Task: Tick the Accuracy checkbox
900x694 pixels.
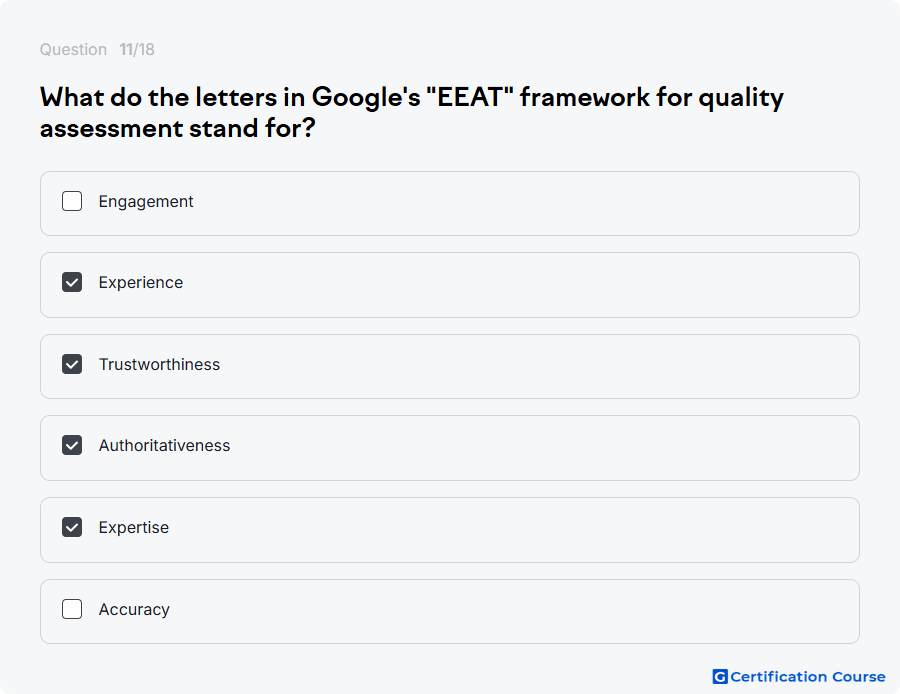Action: pyautogui.click(x=72, y=609)
